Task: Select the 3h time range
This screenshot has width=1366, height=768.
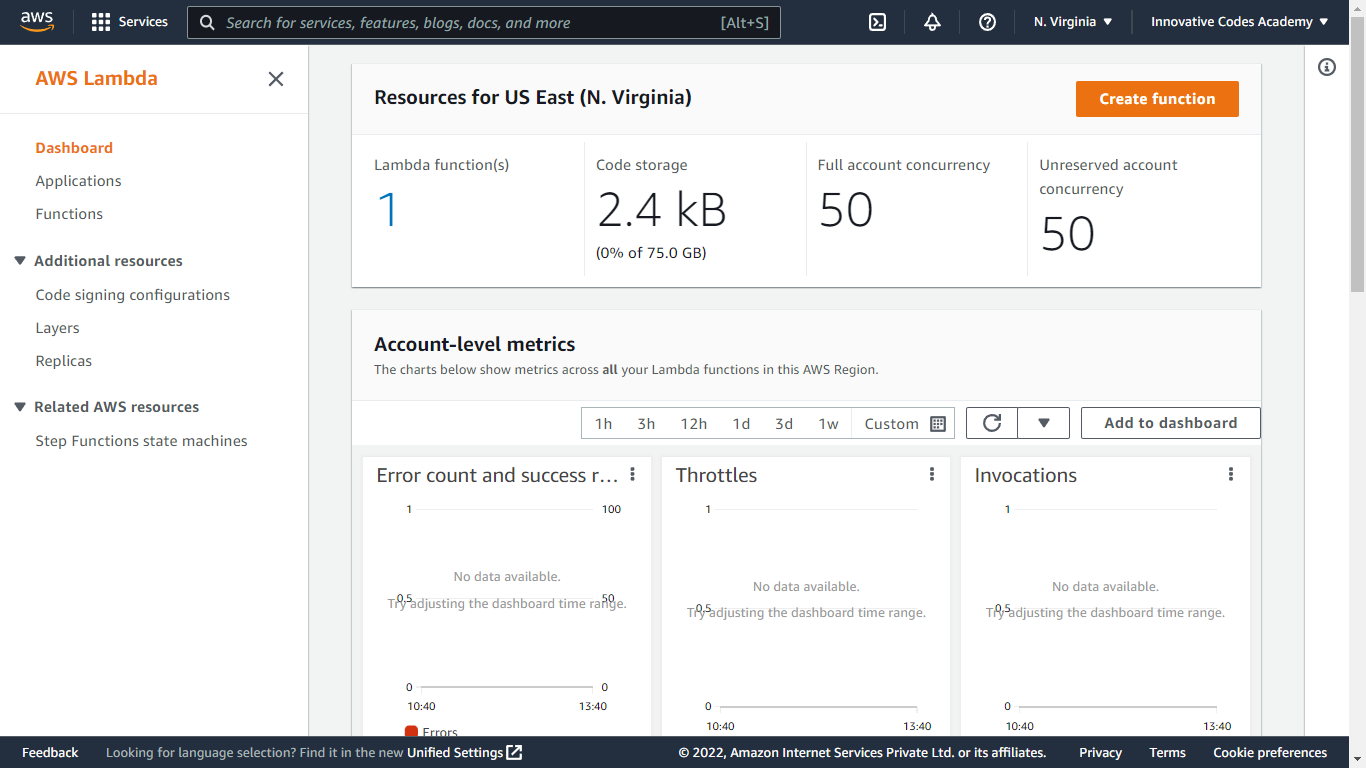Action: coord(646,423)
